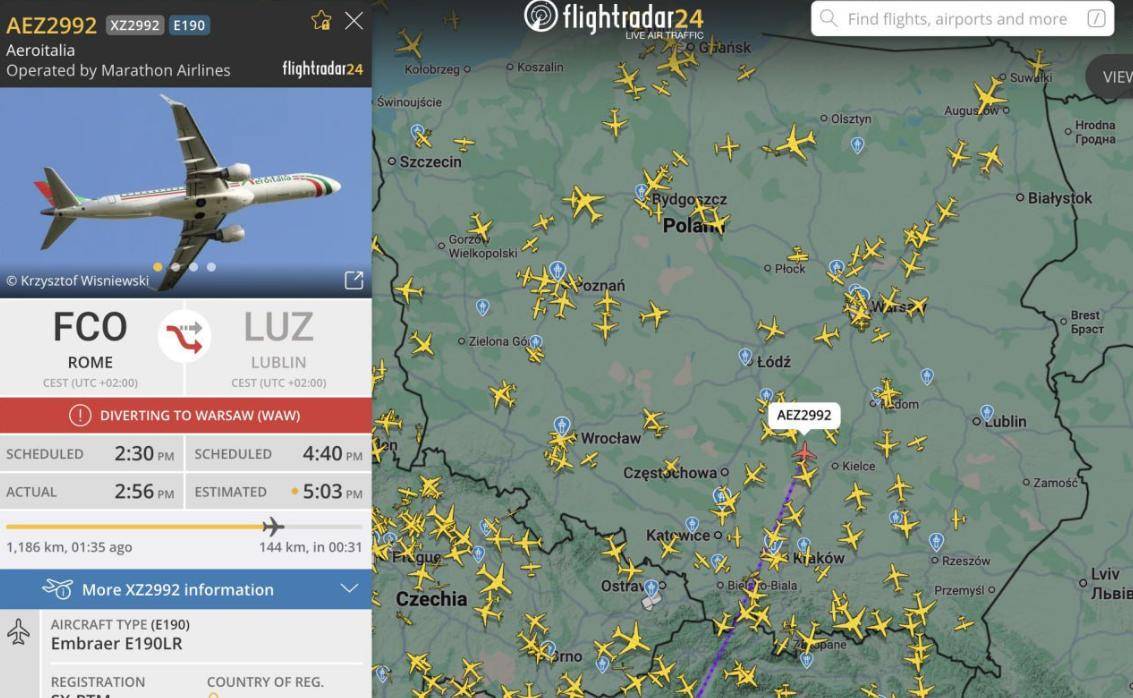1133x698 pixels.
Task: Close the AEZ2992 flight panel
Action: click(354, 20)
